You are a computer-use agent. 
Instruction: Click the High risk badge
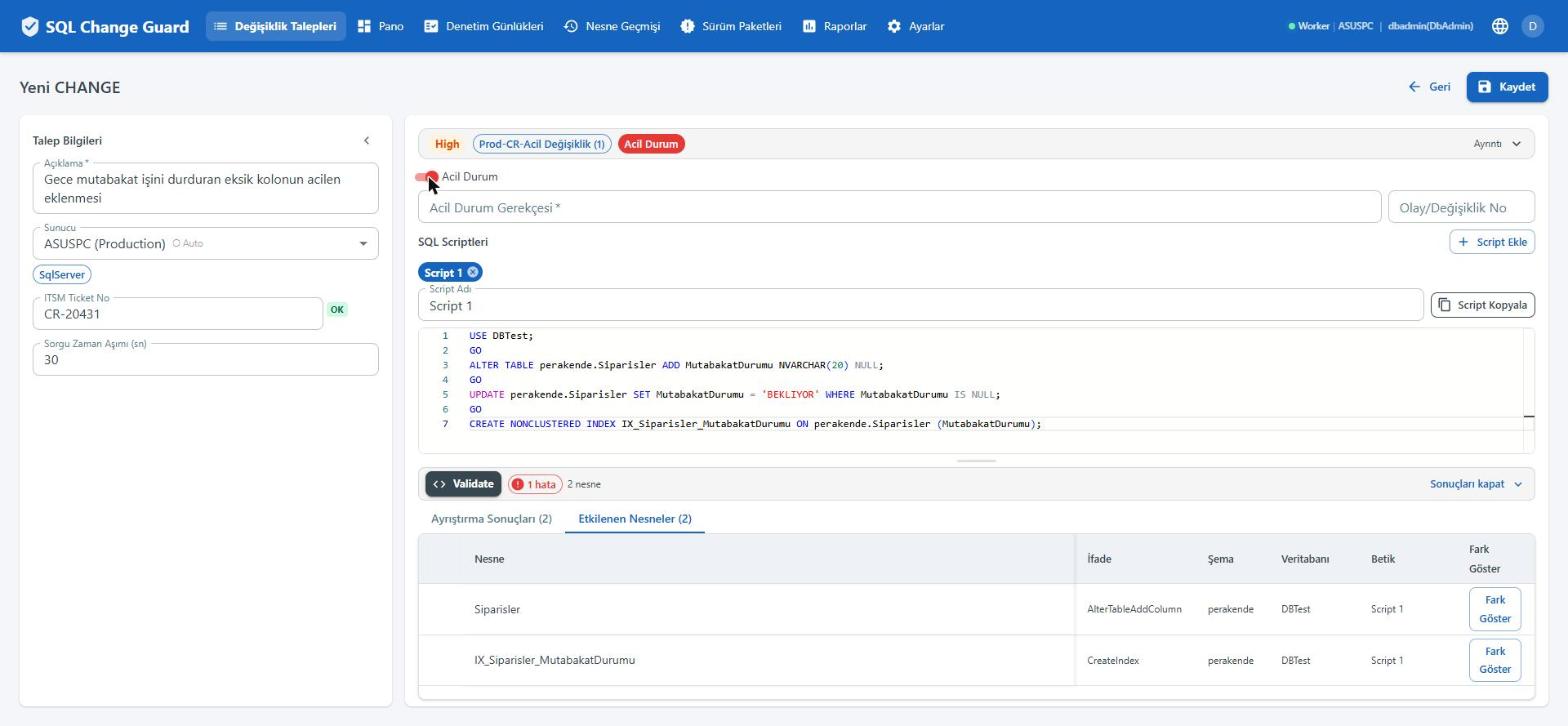coord(447,144)
